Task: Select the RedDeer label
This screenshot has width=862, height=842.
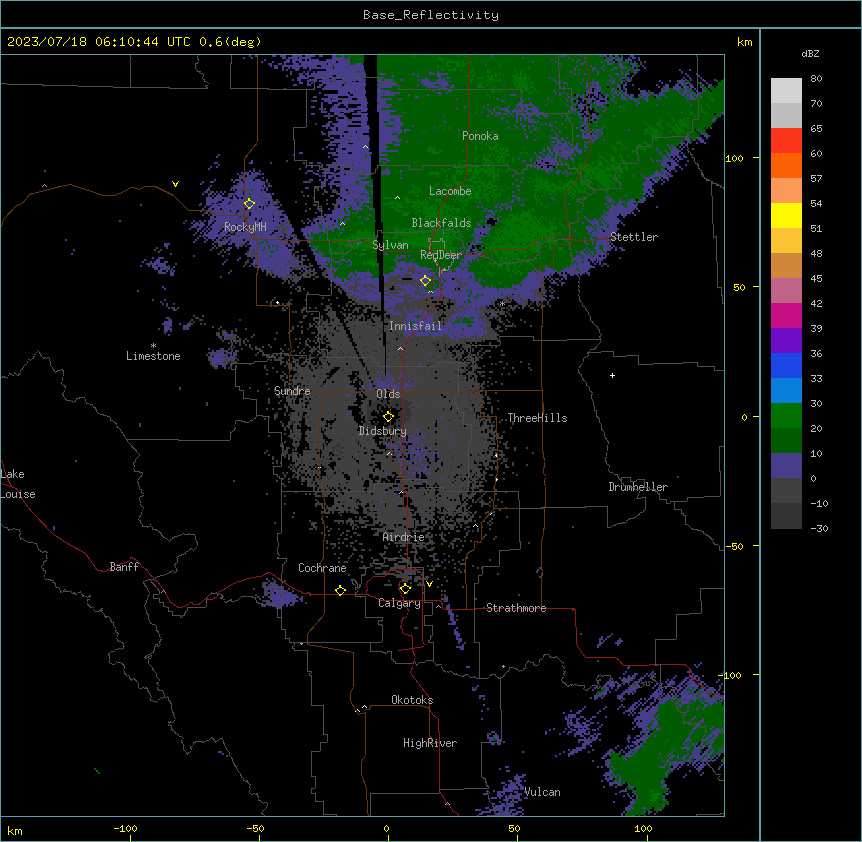Action: tap(441, 255)
